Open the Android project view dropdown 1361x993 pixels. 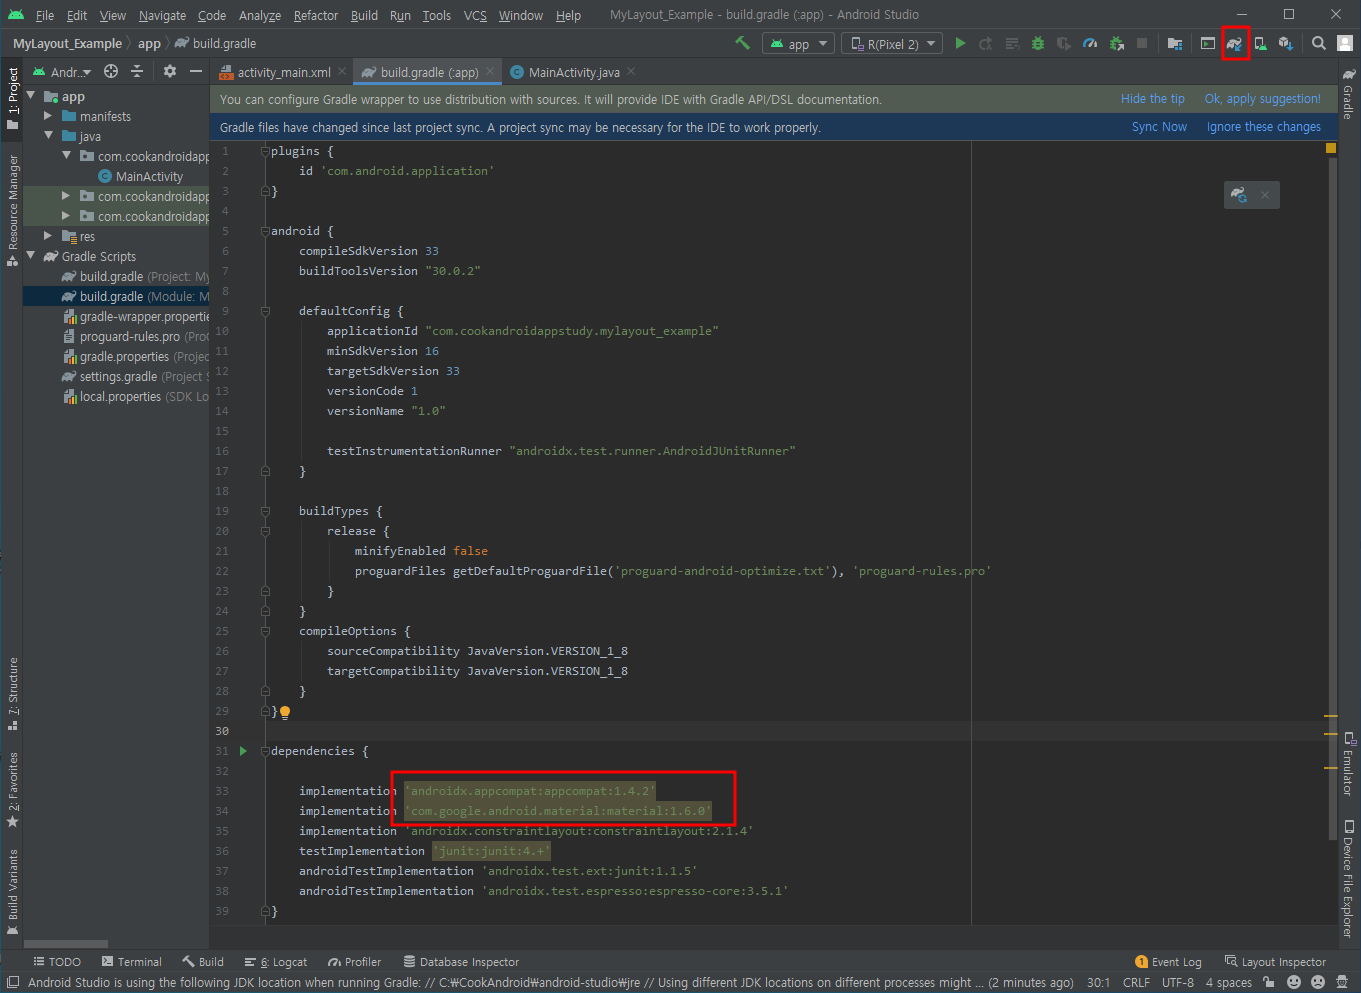coord(62,71)
